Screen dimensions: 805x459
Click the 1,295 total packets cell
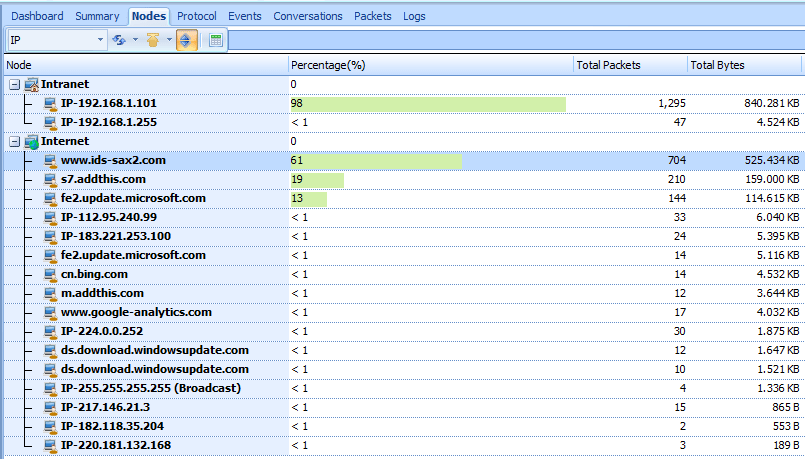pyautogui.click(x=672, y=104)
